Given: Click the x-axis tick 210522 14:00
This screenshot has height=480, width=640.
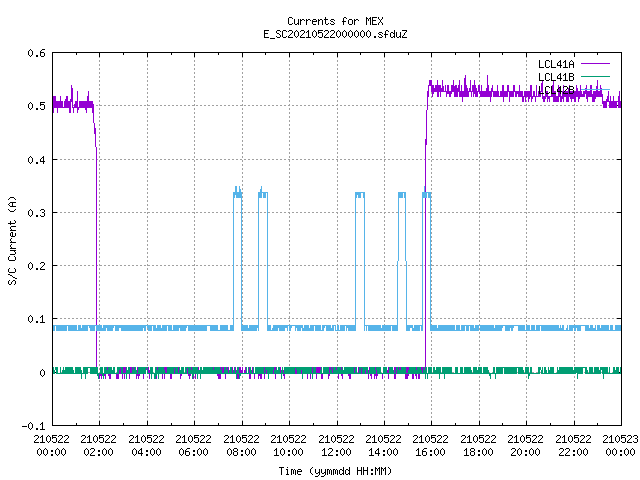Looking at the screenshot, I should [383, 445].
